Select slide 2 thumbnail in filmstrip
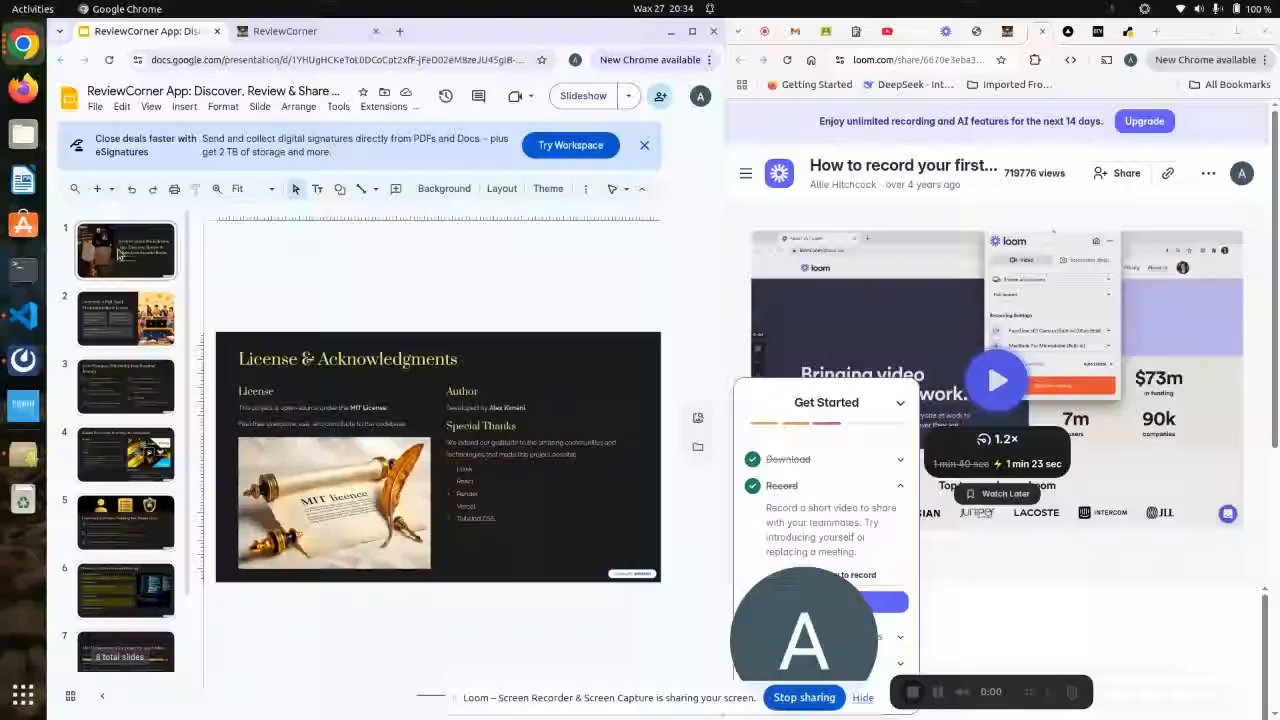 pos(126,318)
